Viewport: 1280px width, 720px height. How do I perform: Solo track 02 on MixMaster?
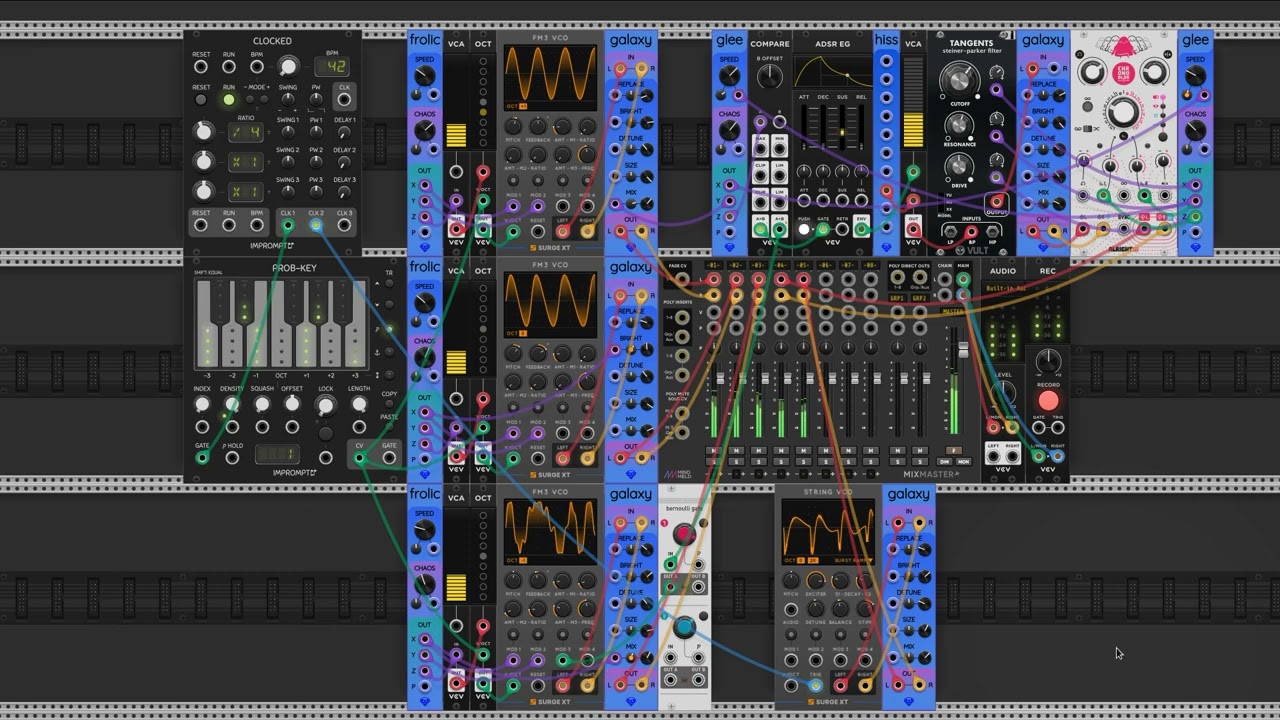[x=737, y=462]
